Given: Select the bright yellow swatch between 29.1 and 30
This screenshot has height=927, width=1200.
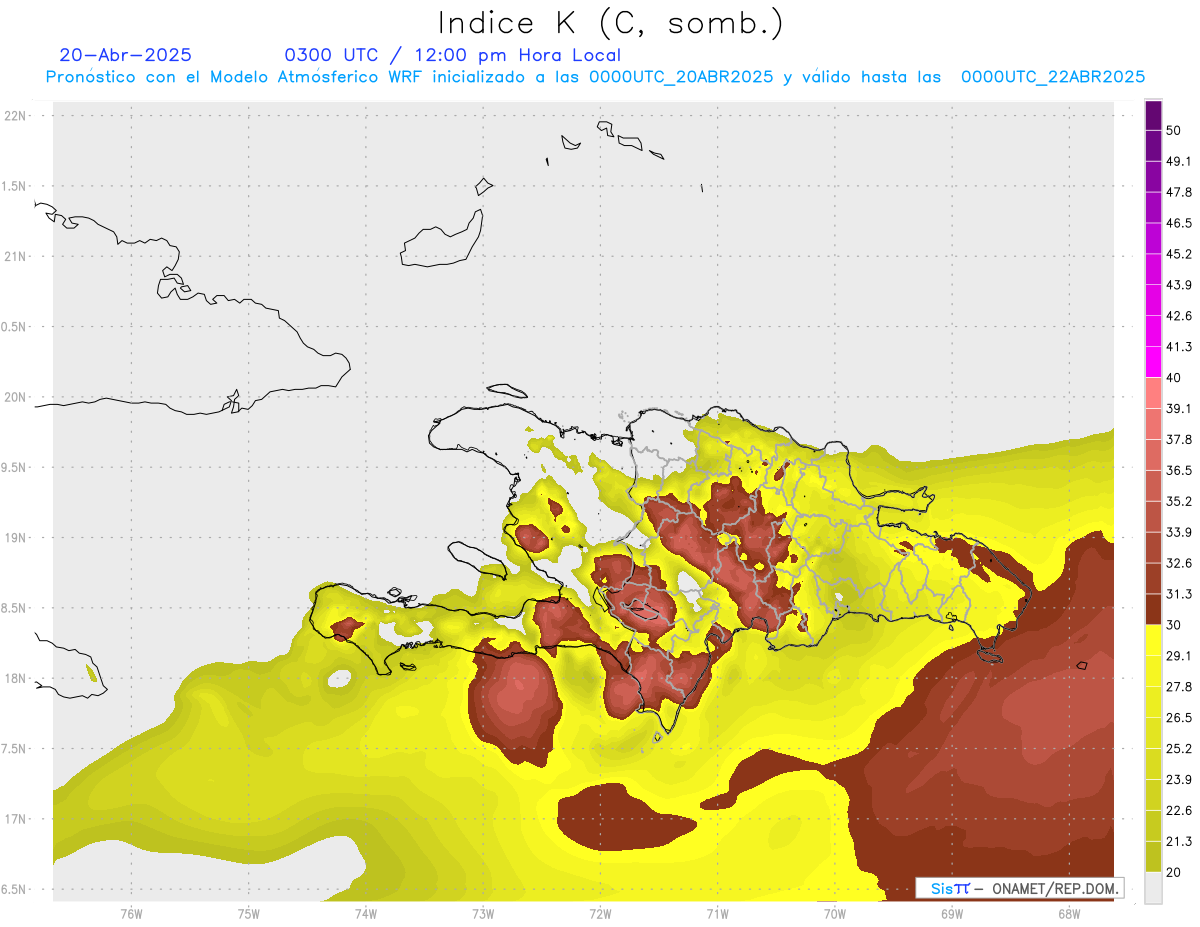Looking at the screenshot, I should [1154, 640].
